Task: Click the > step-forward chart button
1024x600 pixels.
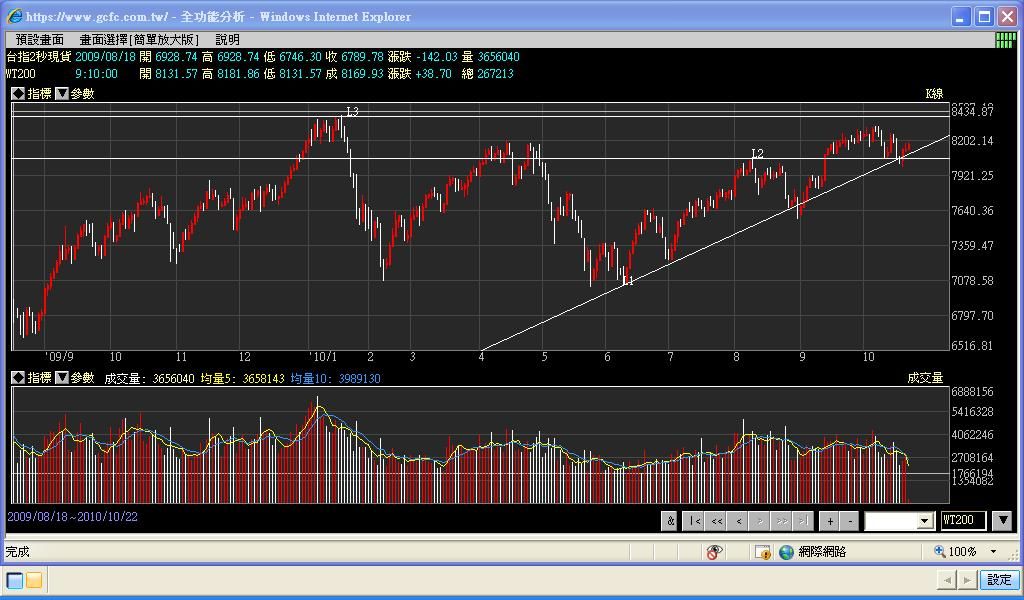Action: tap(760, 521)
